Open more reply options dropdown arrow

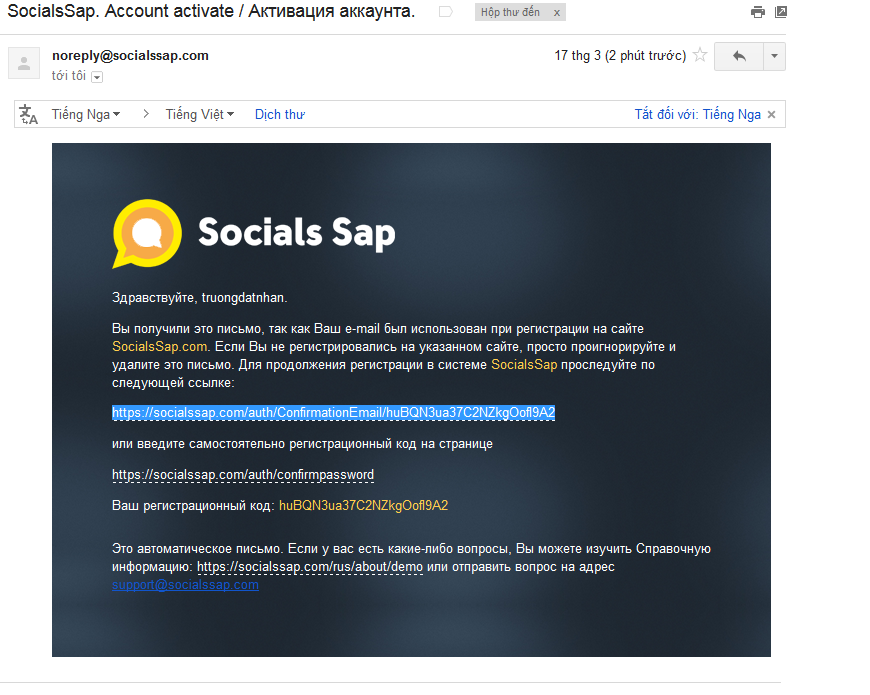[775, 56]
